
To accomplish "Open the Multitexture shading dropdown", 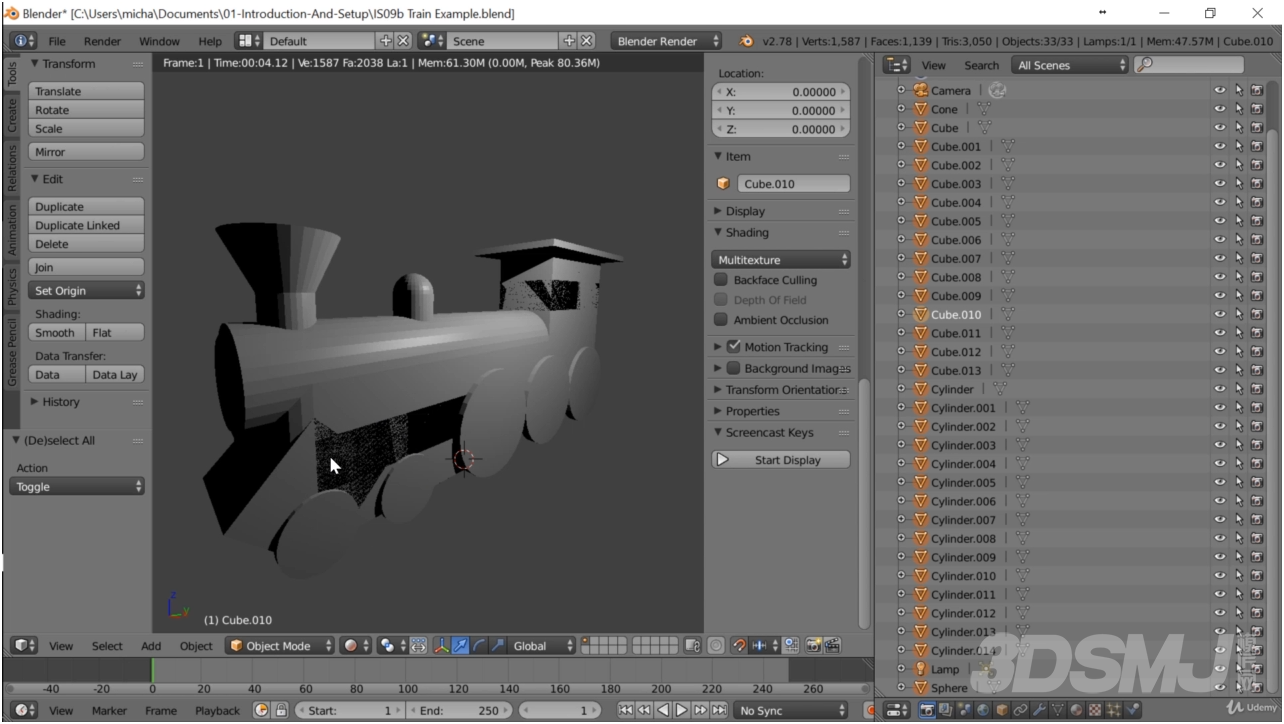I will [x=783, y=260].
